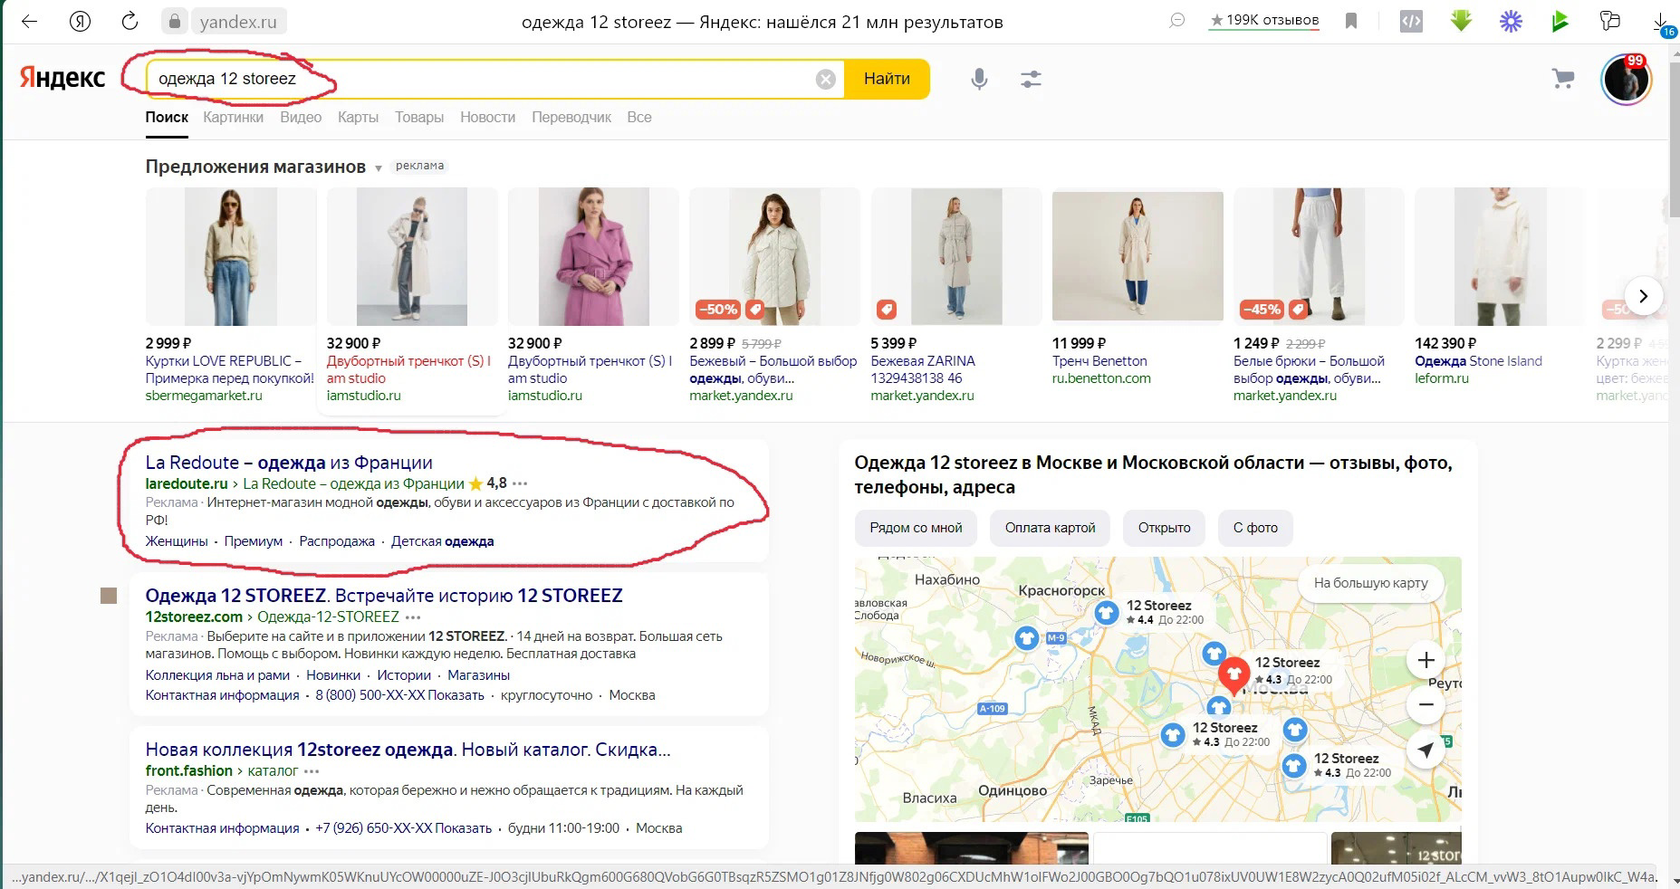The width and height of the screenshot is (1680, 889).
Task: Click the yellow Найти button
Action: coord(887,79)
